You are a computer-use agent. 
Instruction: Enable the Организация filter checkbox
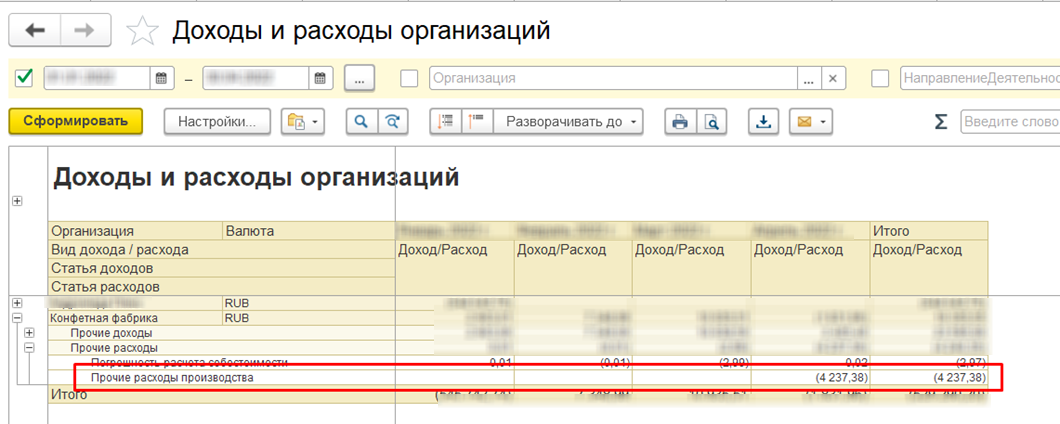409,78
